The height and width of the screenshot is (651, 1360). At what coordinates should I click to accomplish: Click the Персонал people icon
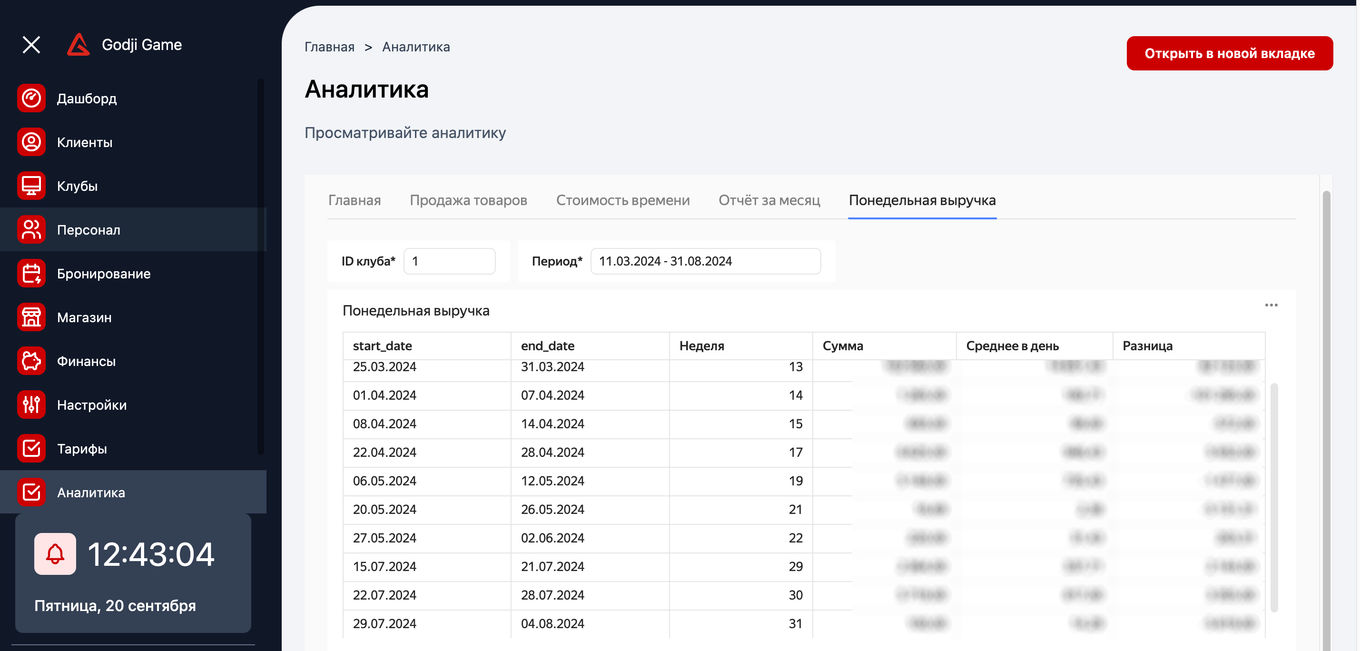pyautogui.click(x=30, y=229)
